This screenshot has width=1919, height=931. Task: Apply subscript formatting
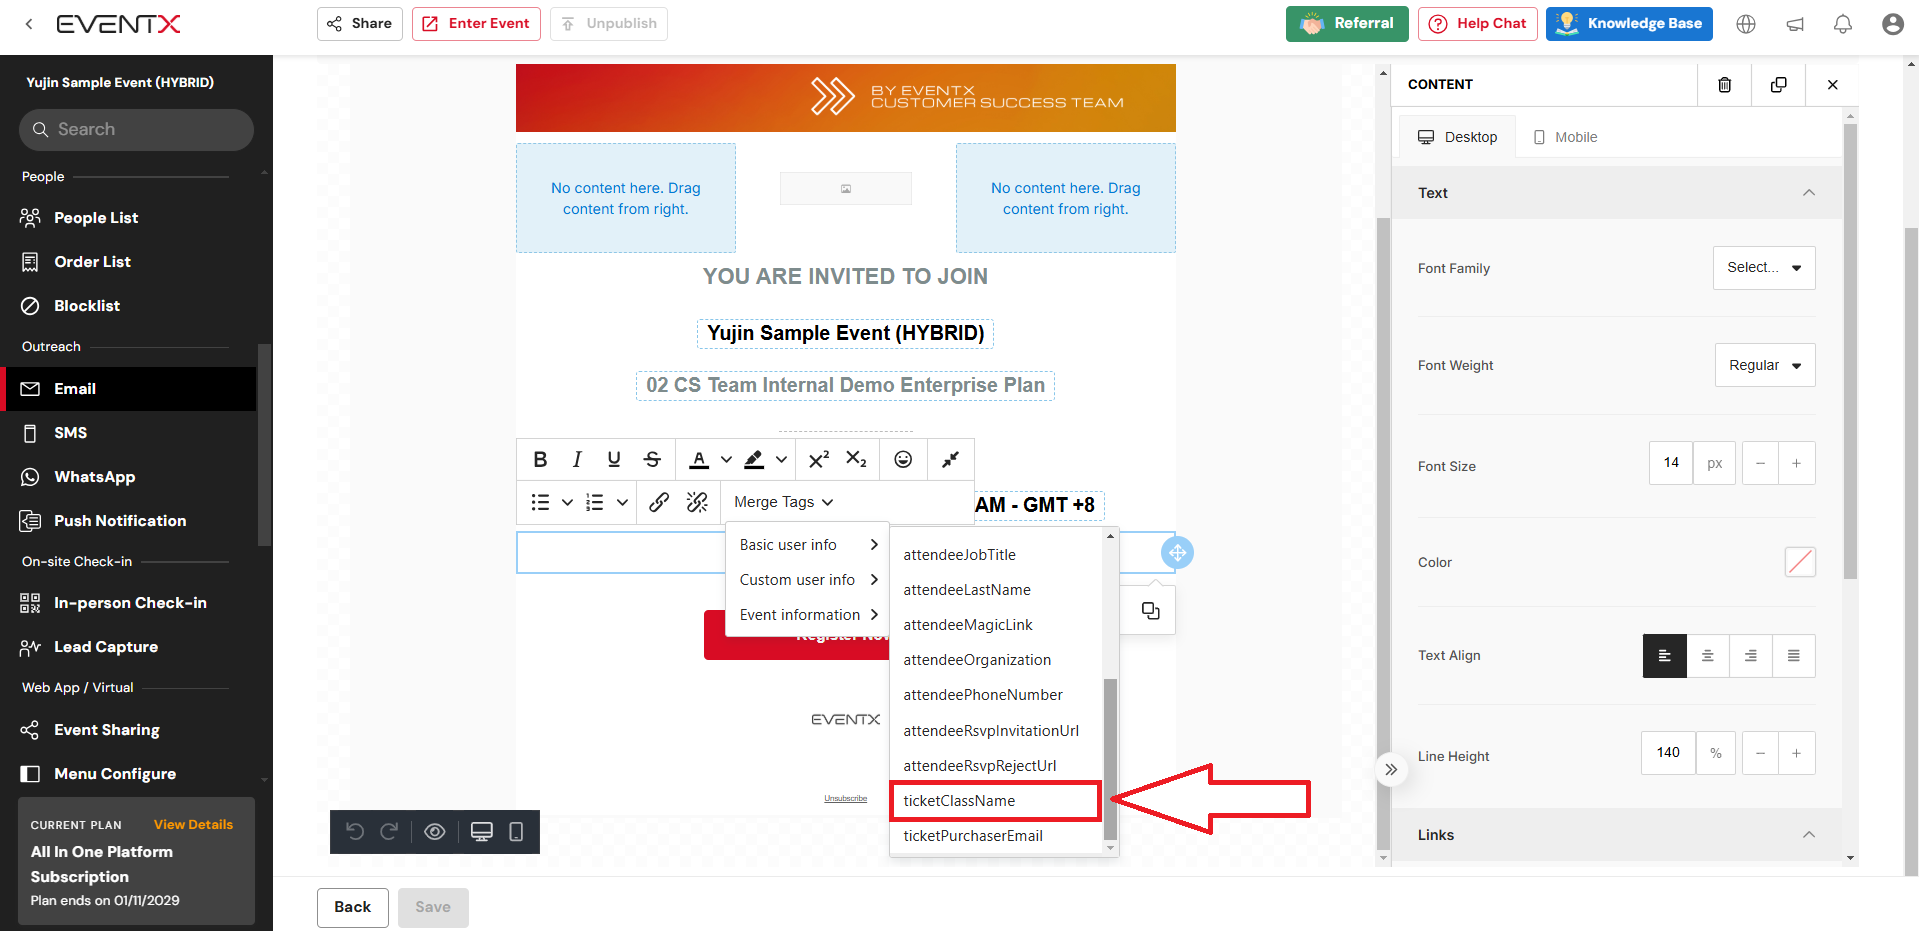(856, 459)
